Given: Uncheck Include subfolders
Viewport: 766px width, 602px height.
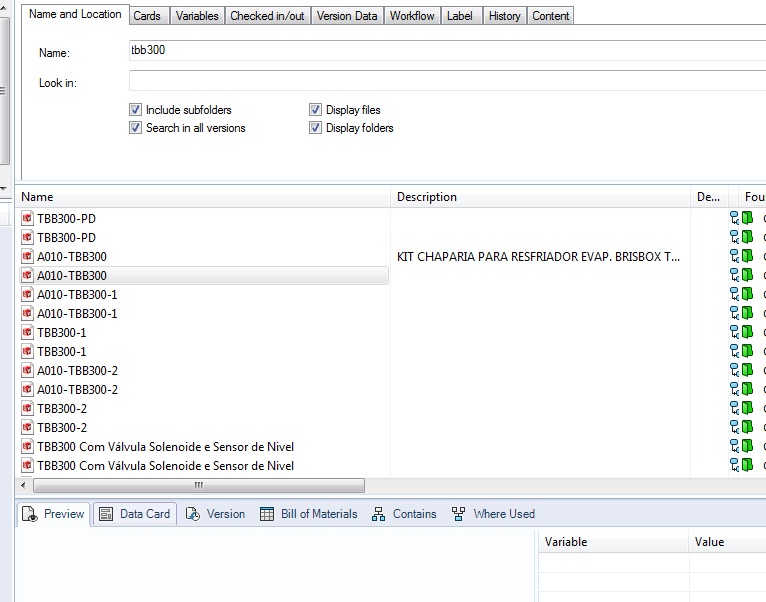Looking at the screenshot, I should [x=135, y=109].
